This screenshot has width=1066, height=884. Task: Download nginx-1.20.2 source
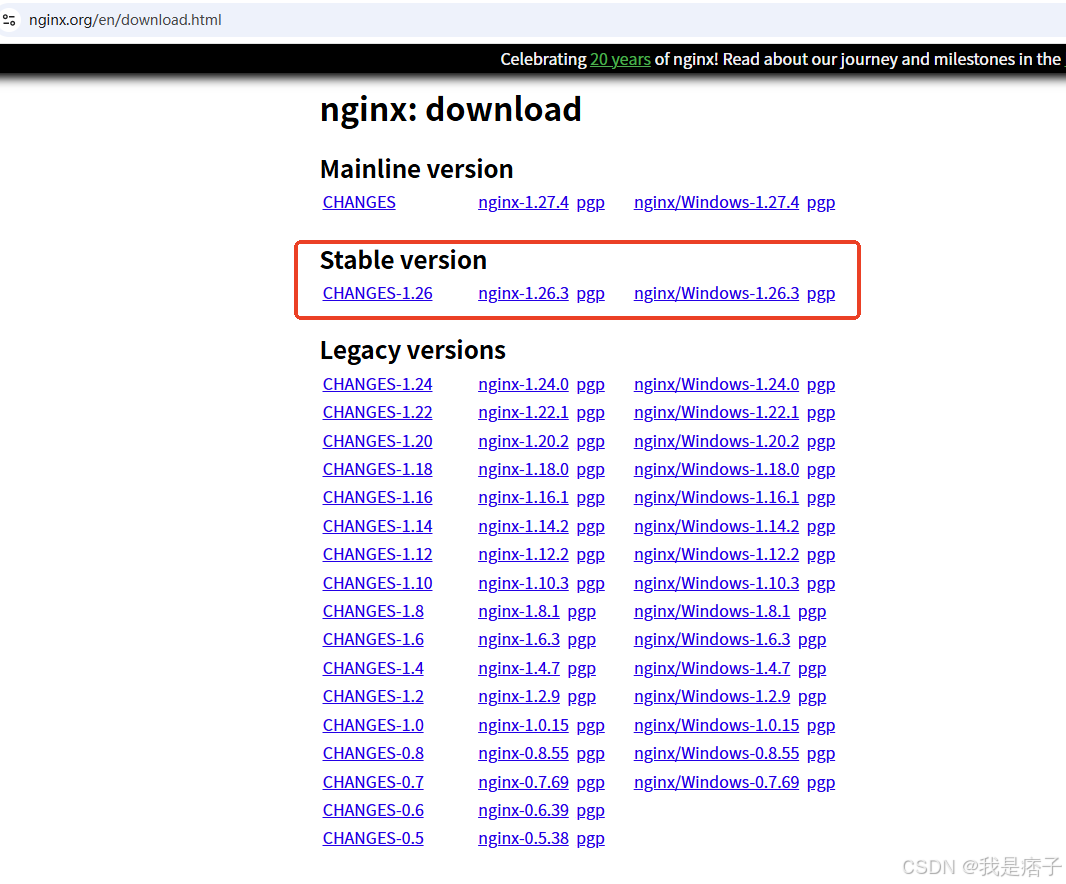click(523, 442)
